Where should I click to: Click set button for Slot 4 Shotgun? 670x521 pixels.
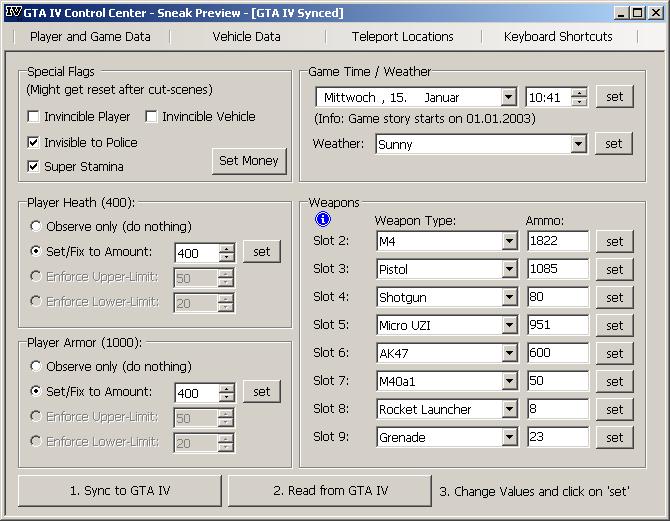[614, 297]
